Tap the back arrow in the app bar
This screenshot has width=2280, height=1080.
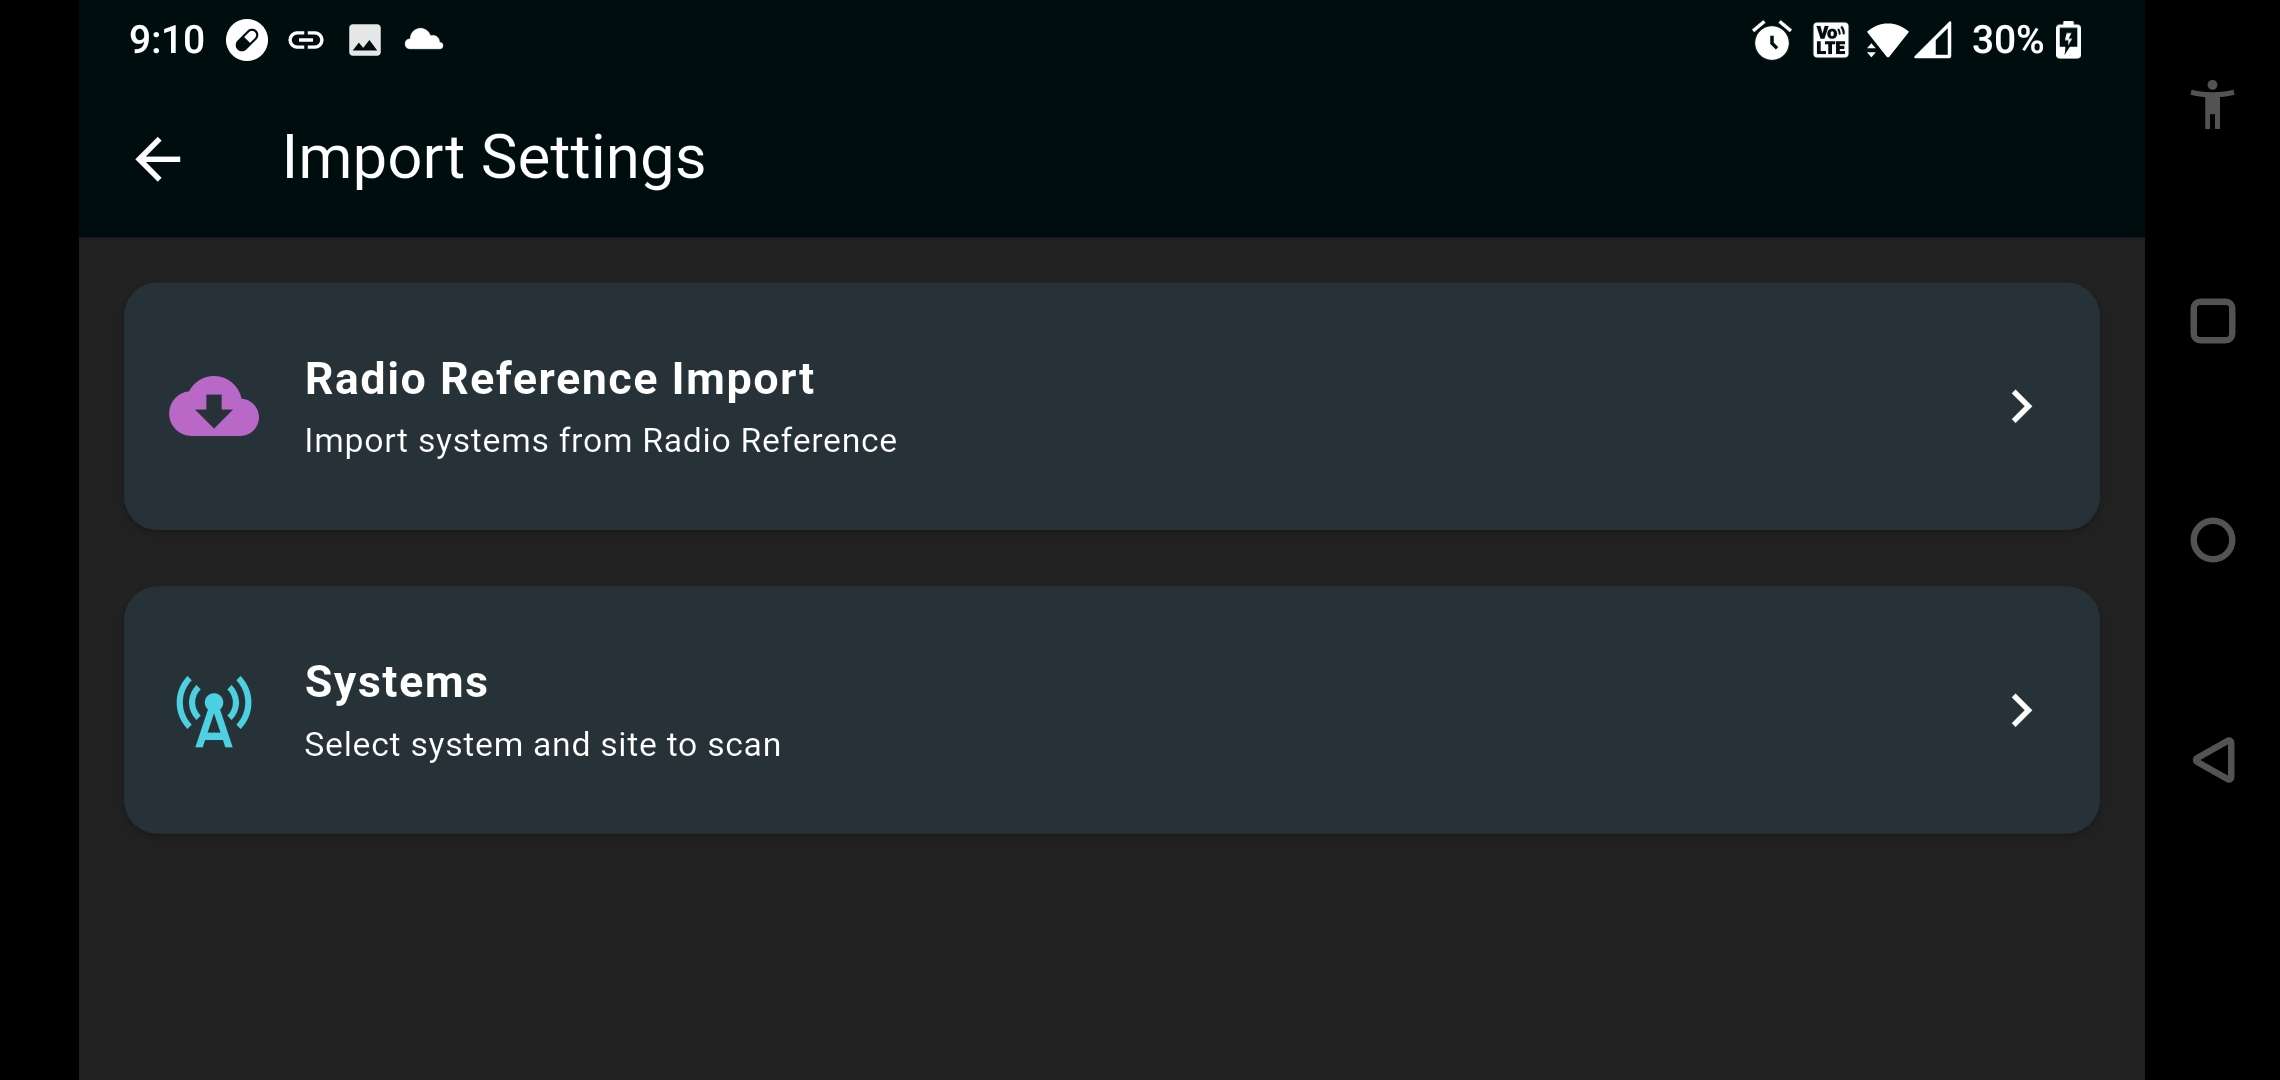click(x=157, y=158)
